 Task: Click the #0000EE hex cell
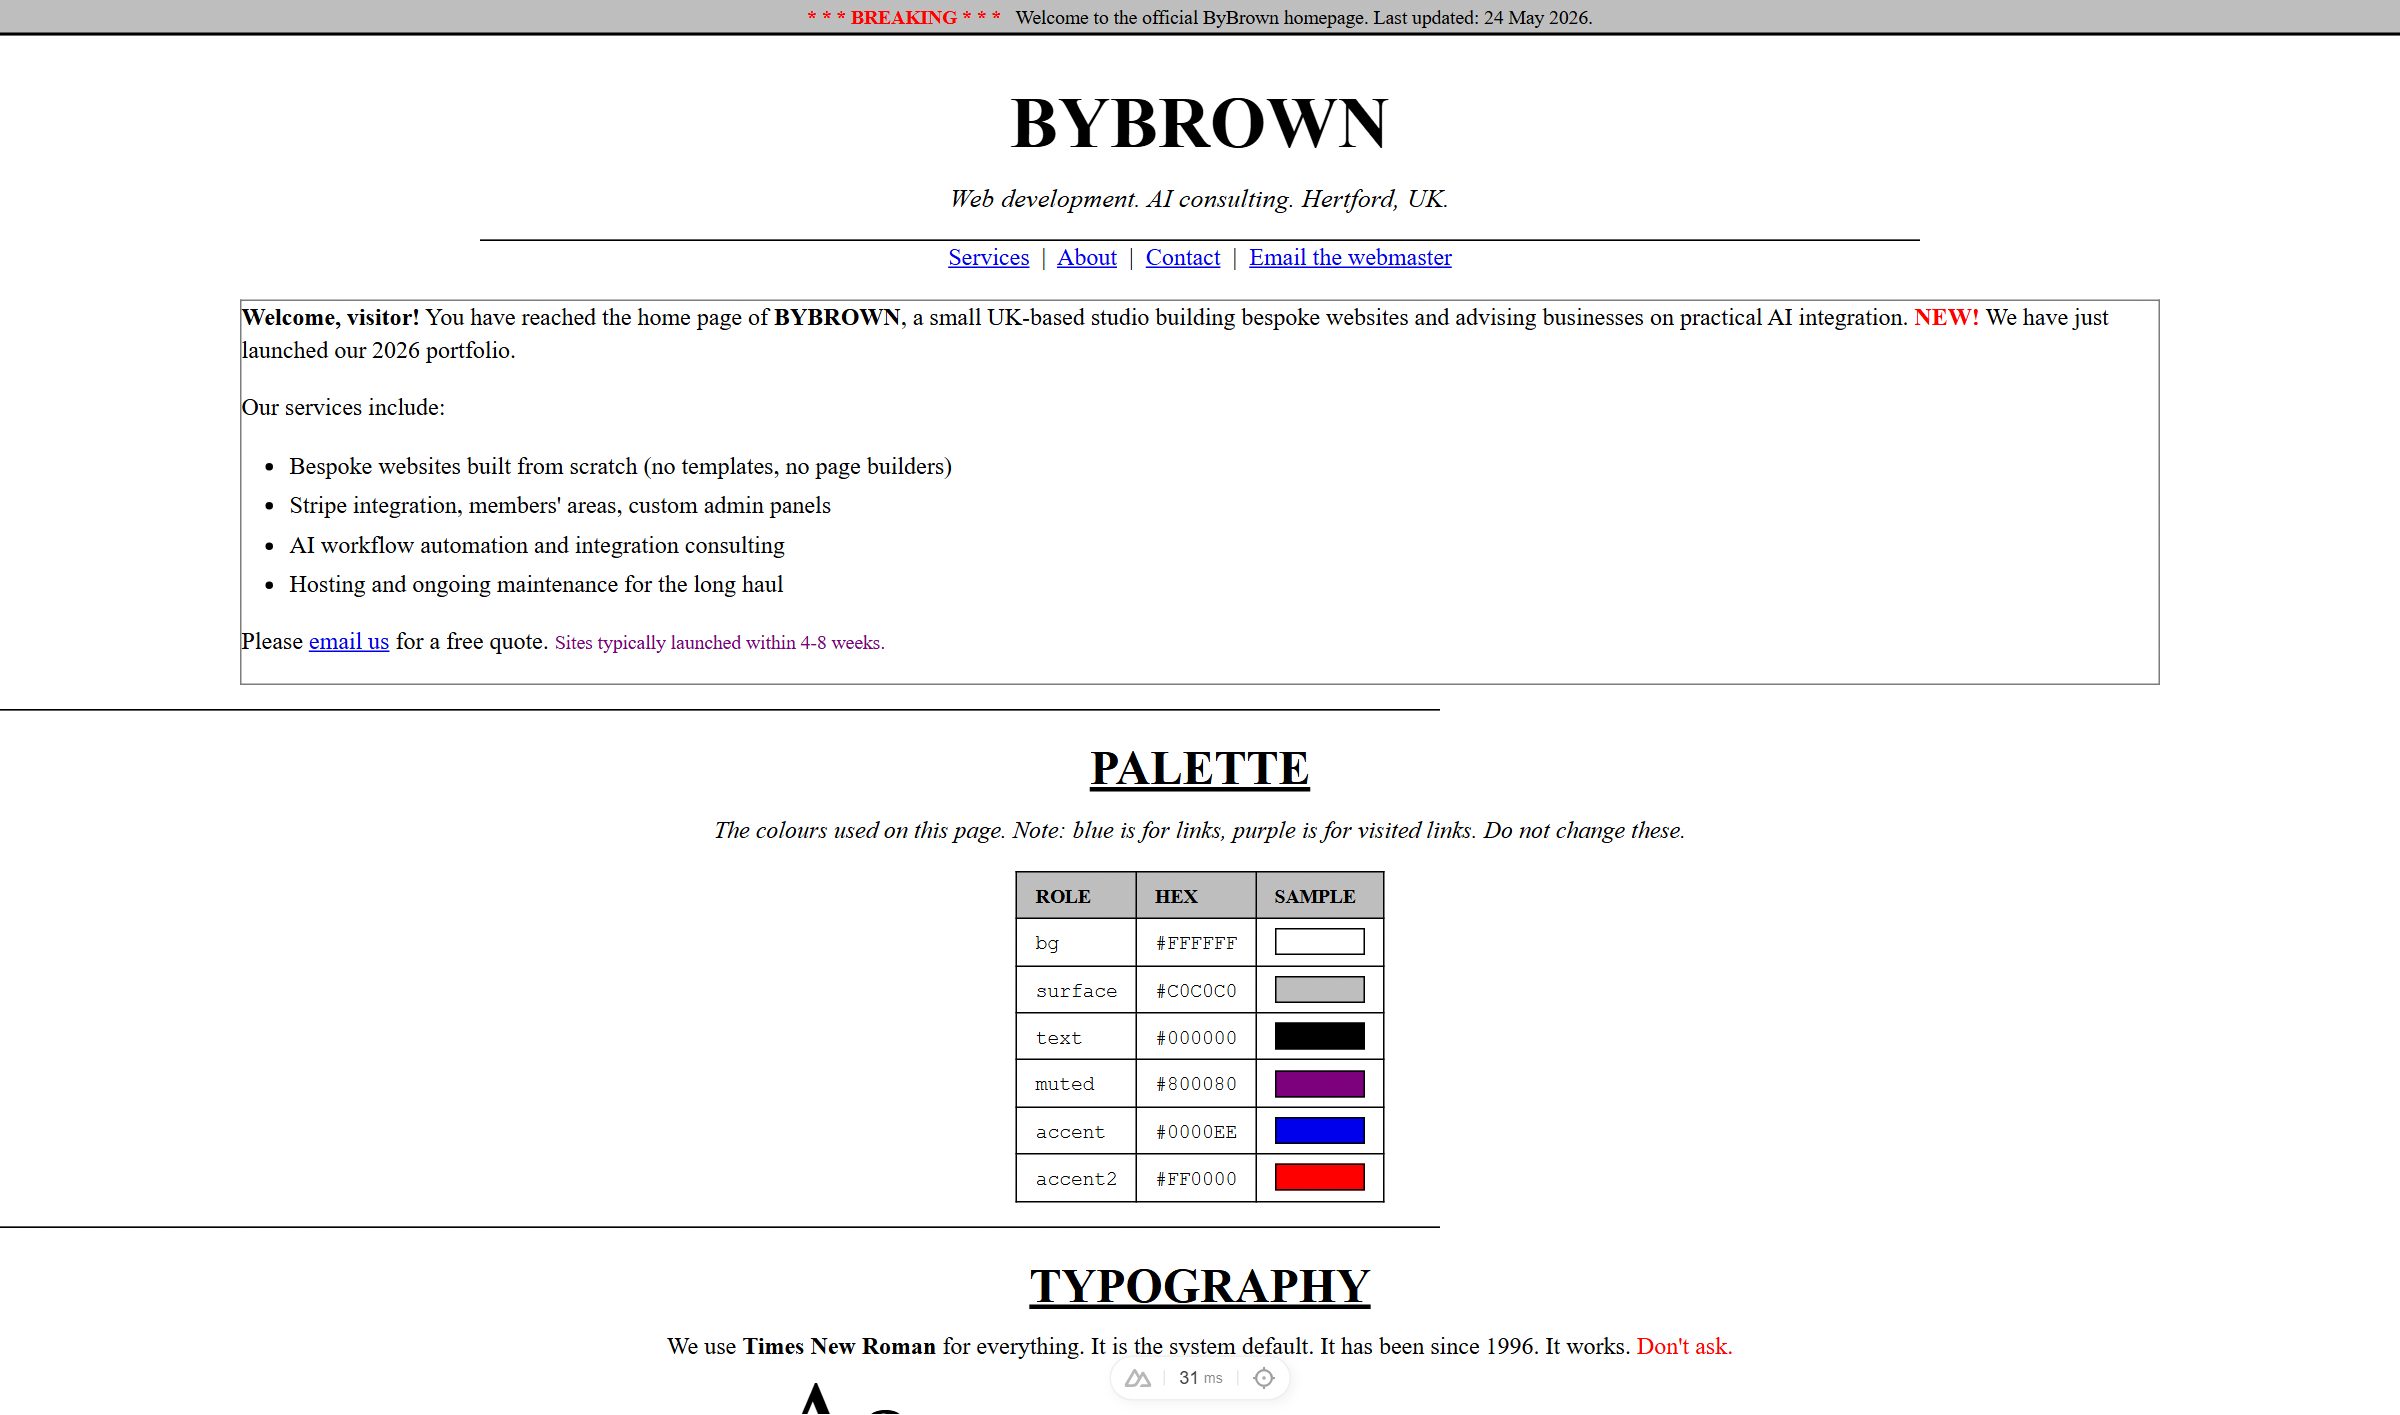[x=1196, y=1131]
